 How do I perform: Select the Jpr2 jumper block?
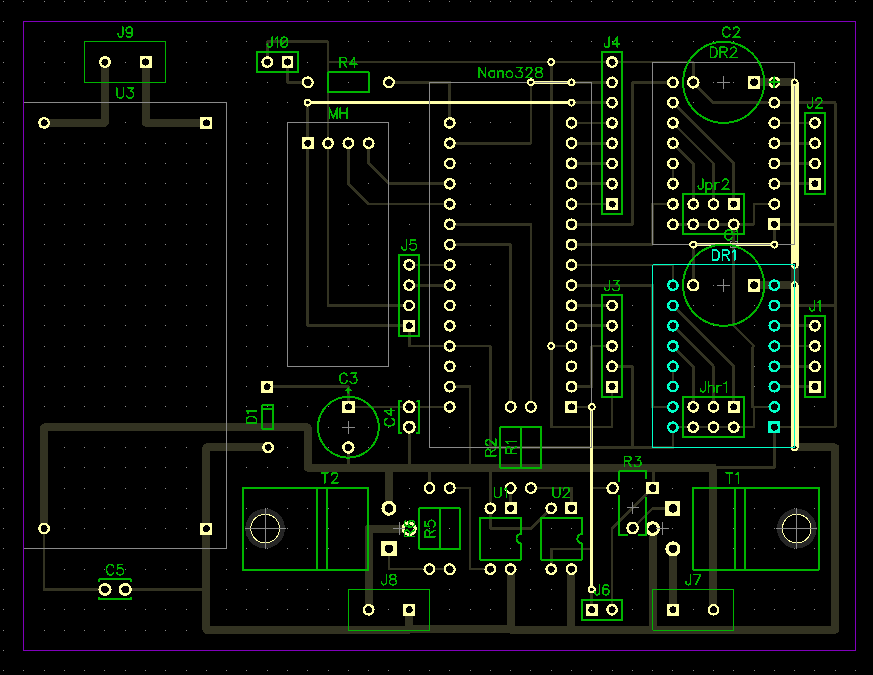click(713, 214)
